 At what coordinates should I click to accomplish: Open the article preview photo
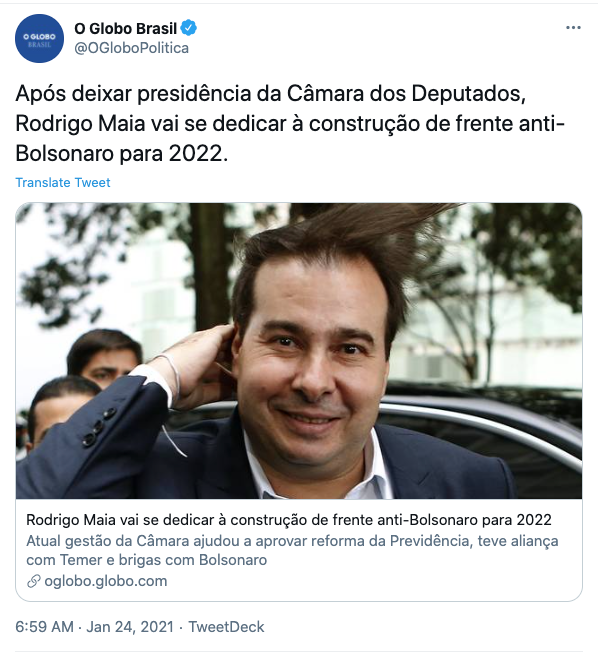(299, 351)
